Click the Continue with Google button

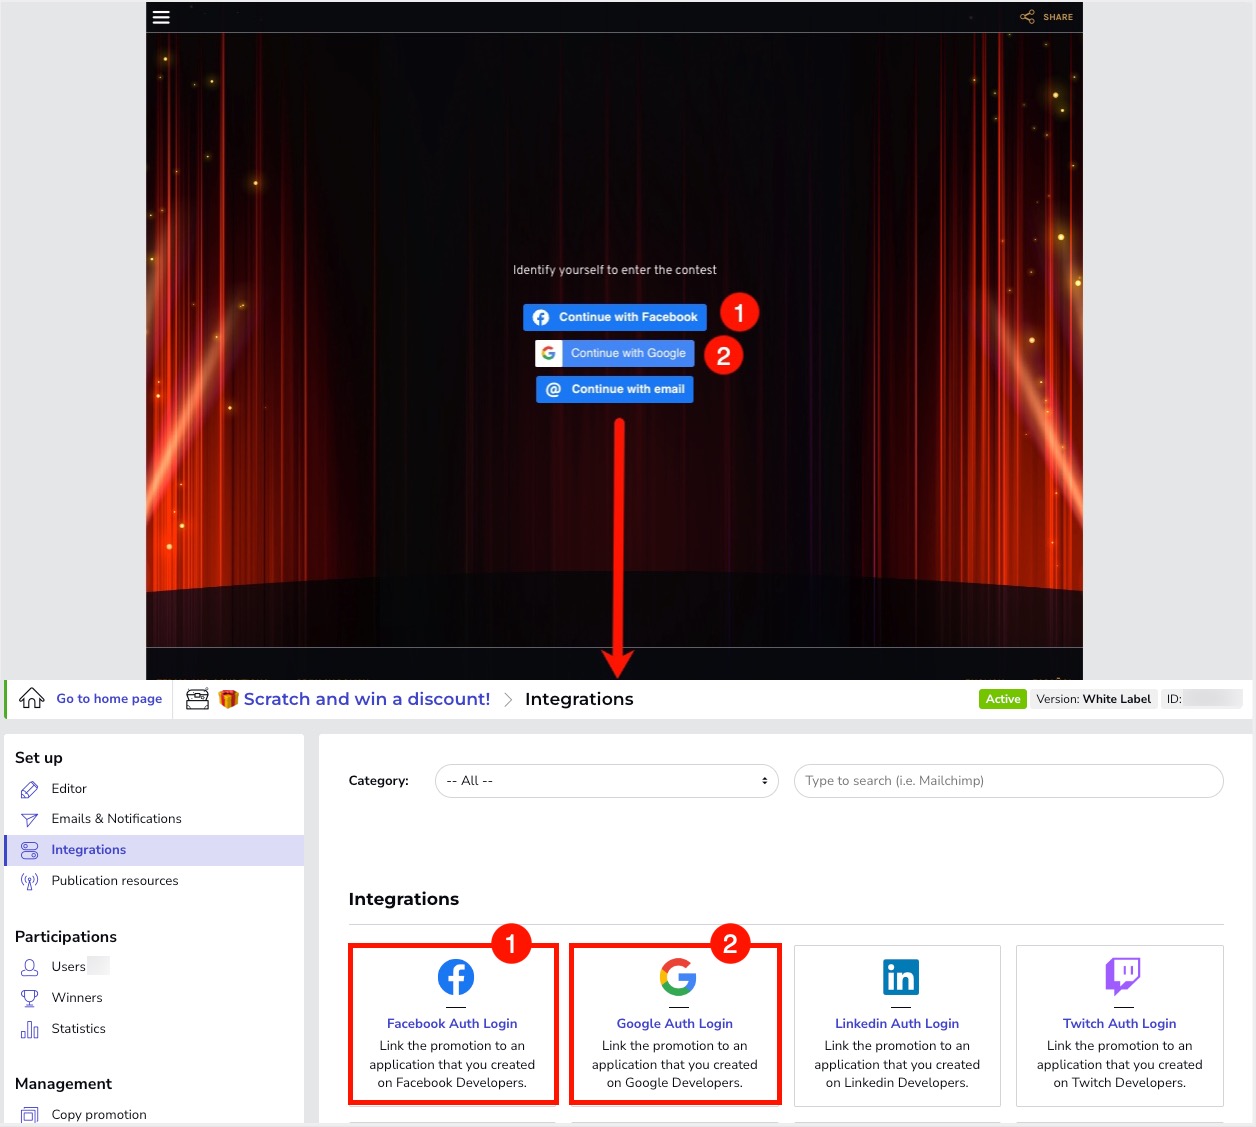(x=614, y=353)
